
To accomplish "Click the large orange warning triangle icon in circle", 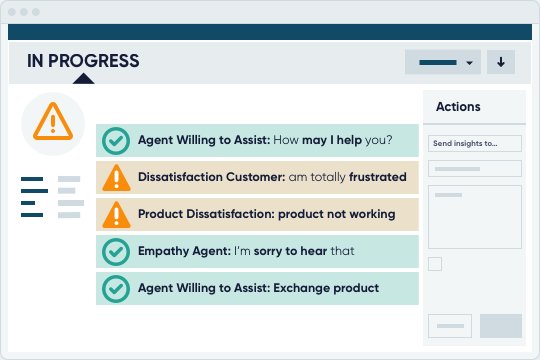I will [53, 122].
